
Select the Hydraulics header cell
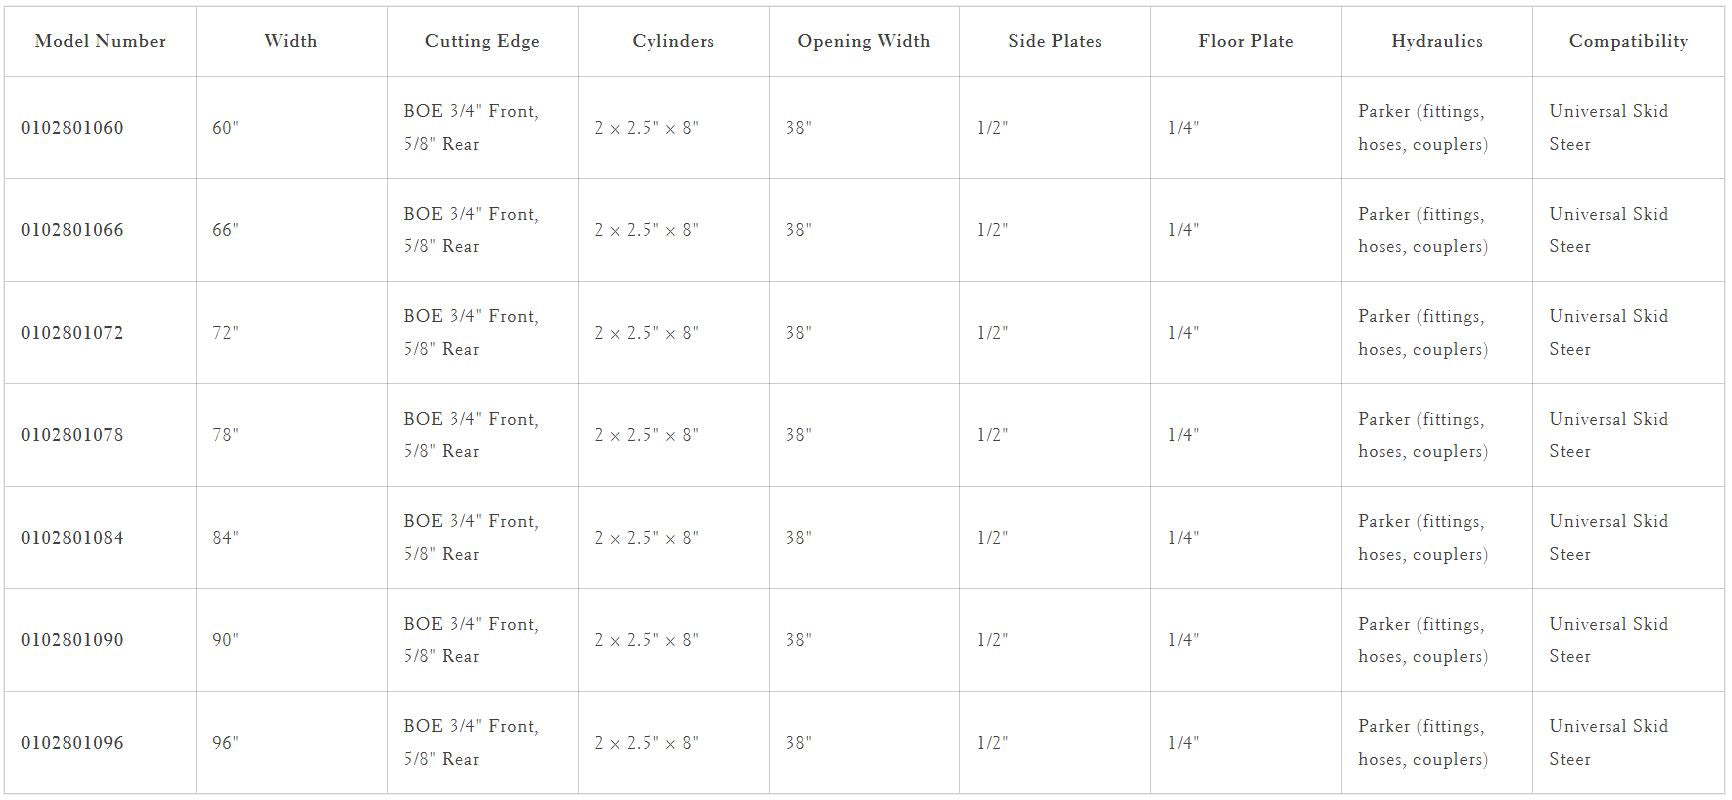pyautogui.click(x=1437, y=41)
